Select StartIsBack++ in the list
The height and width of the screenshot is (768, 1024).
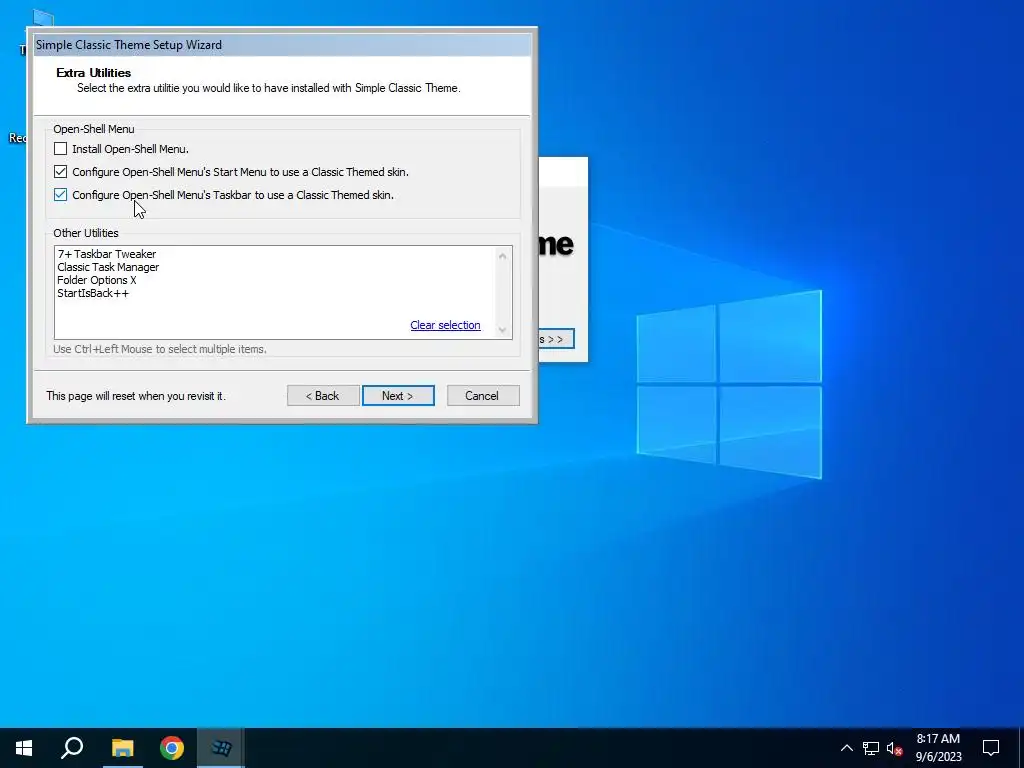point(93,293)
